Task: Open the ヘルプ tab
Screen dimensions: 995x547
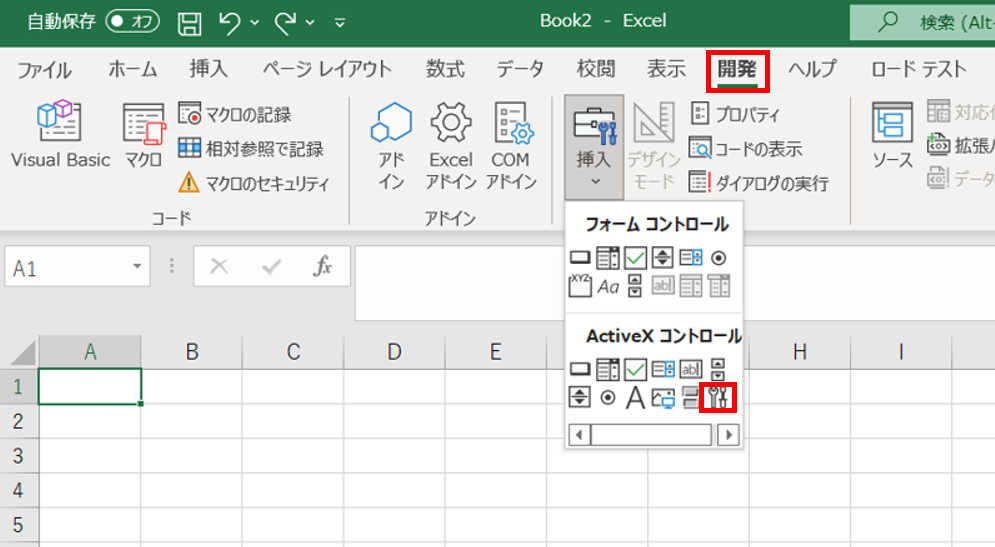Action: tap(812, 69)
